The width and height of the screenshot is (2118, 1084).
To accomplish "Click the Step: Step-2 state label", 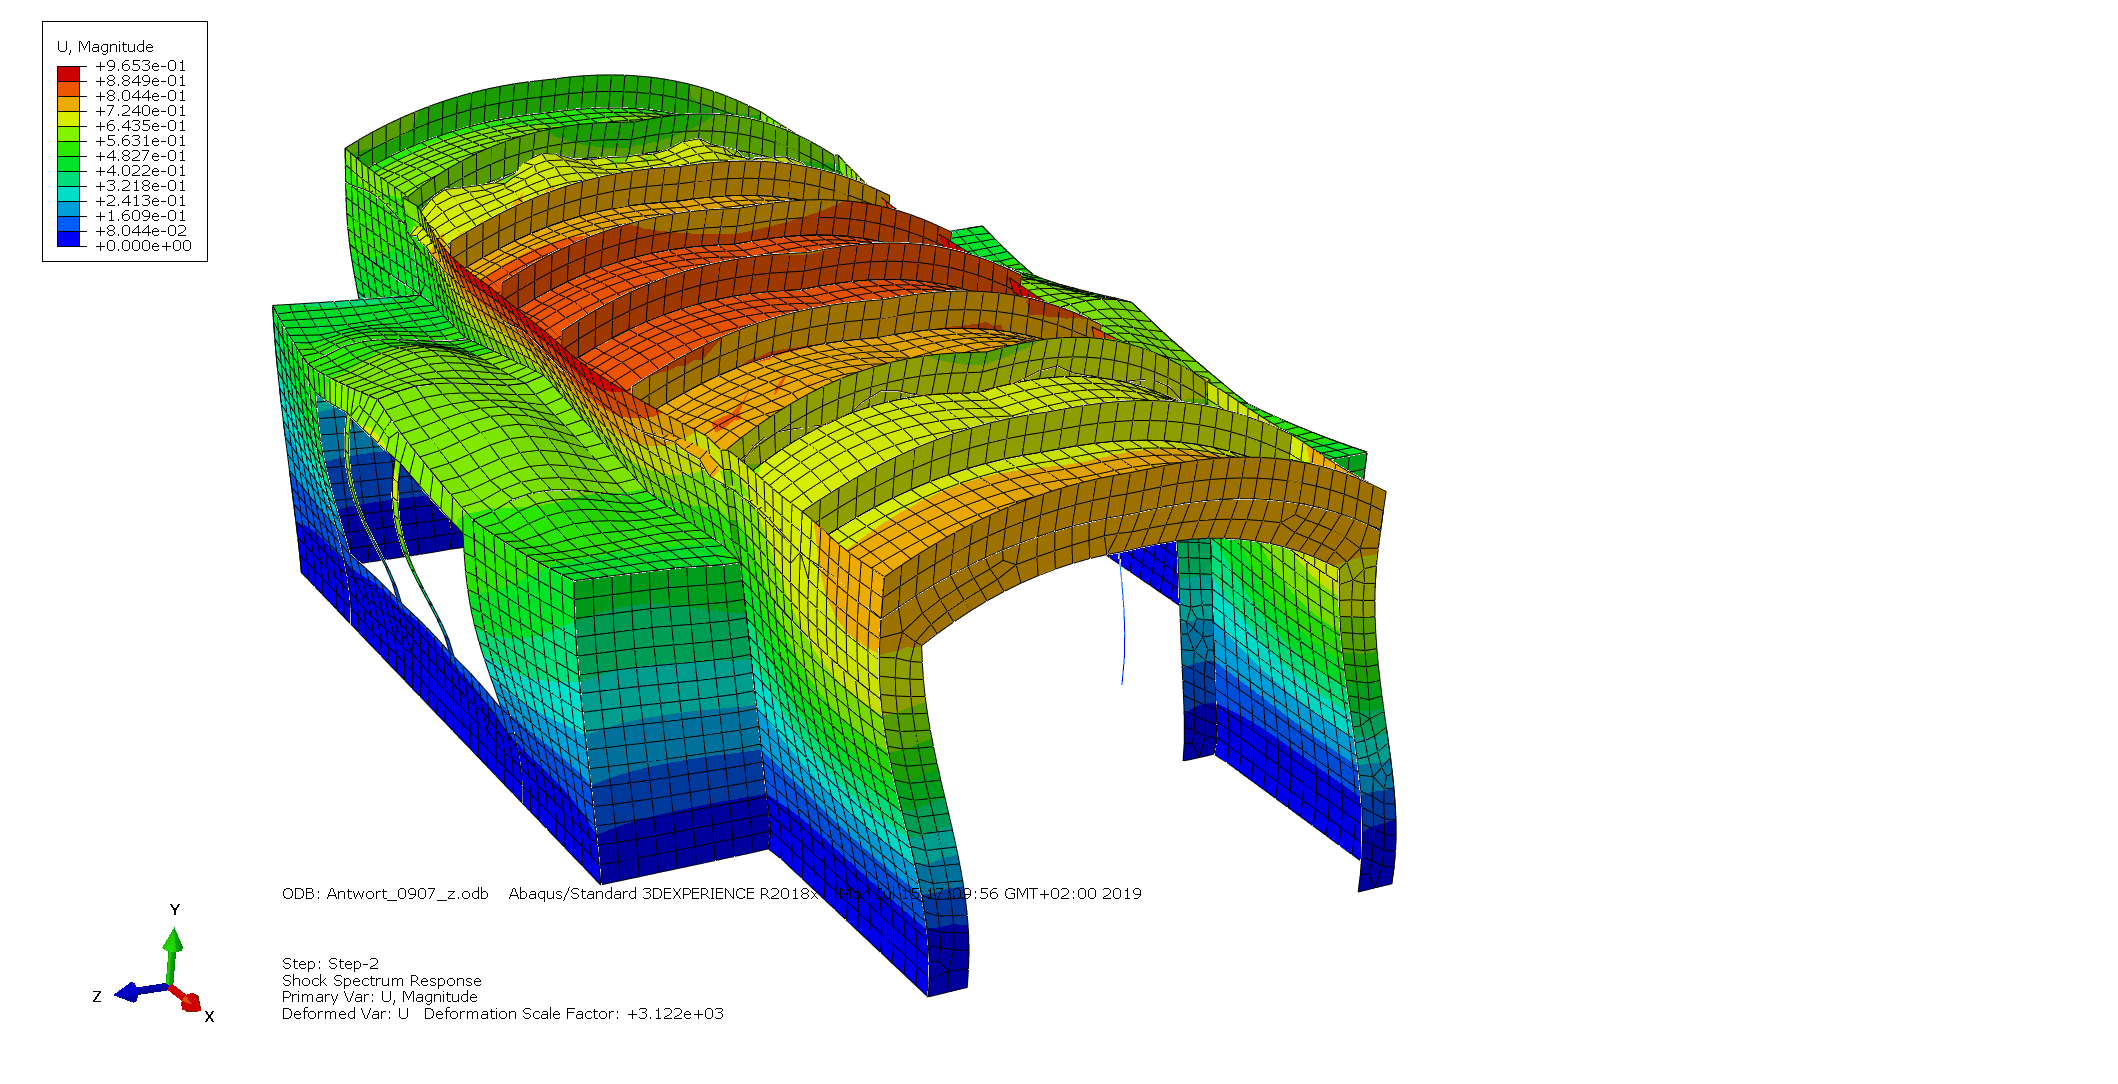I will click(330, 964).
